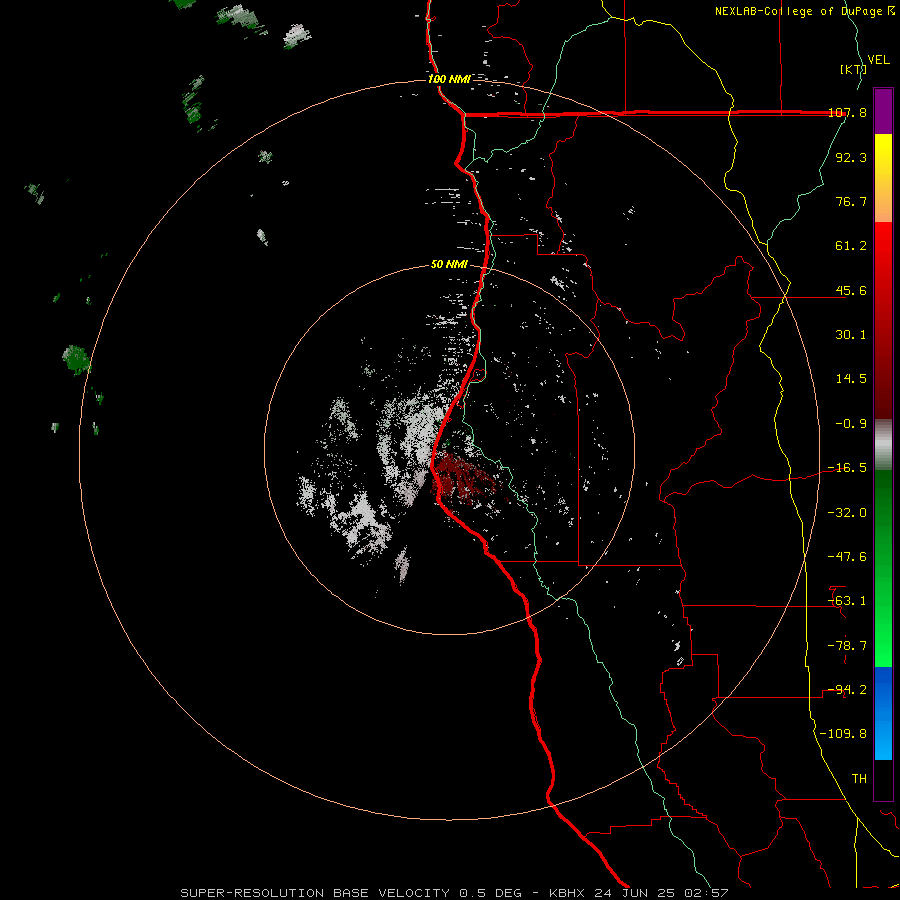Click the 107.8 velocity scale value
Image resolution: width=900 pixels, height=900 pixels.
(x=847, y=113)
